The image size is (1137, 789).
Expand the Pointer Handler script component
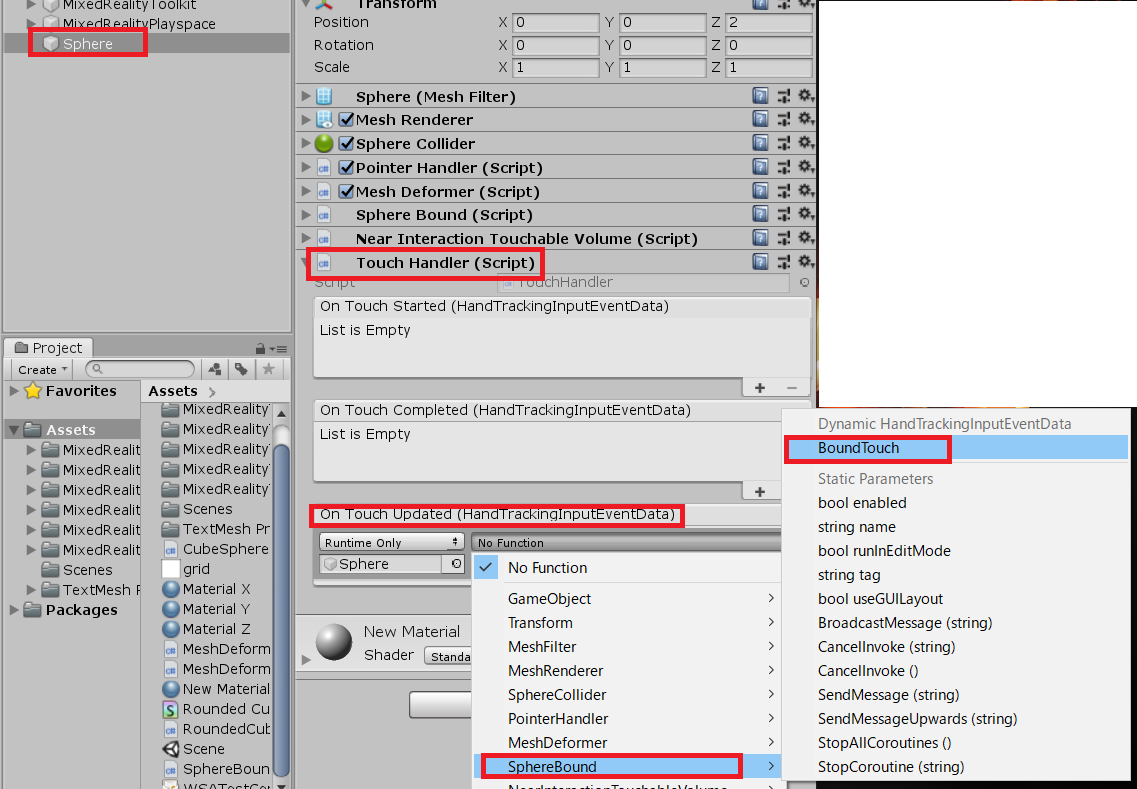(x=306, y=167)
